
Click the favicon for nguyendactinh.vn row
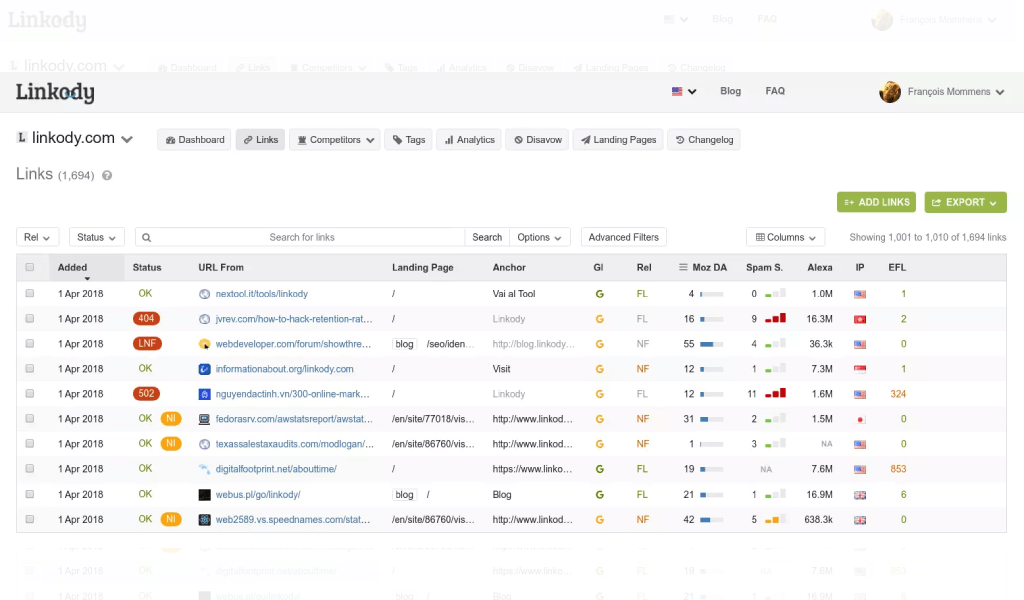tap(204, 394)
